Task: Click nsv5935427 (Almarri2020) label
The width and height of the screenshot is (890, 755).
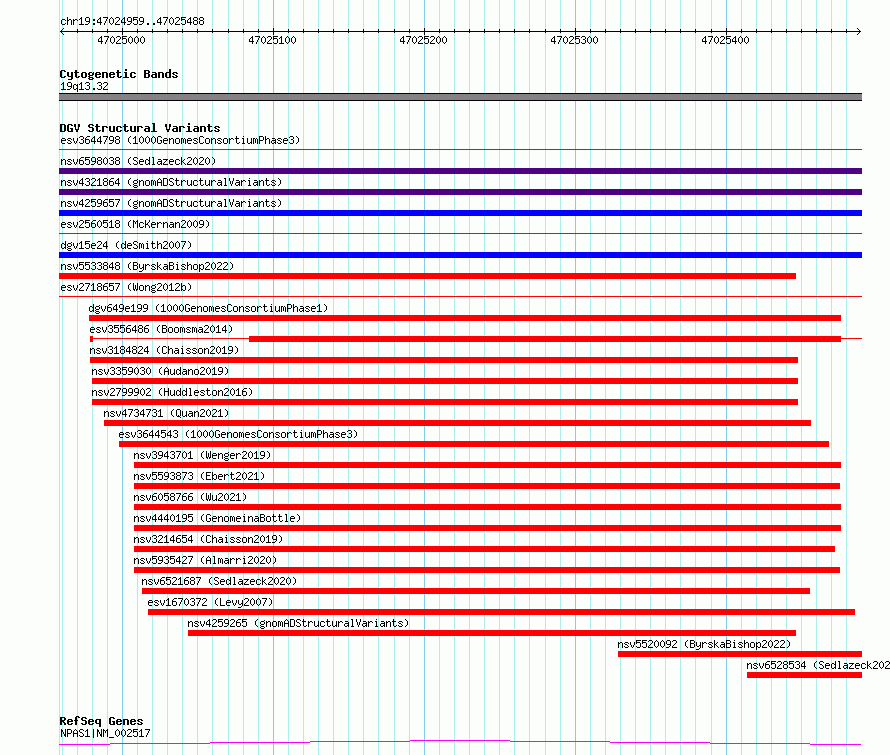Action: 205,560
